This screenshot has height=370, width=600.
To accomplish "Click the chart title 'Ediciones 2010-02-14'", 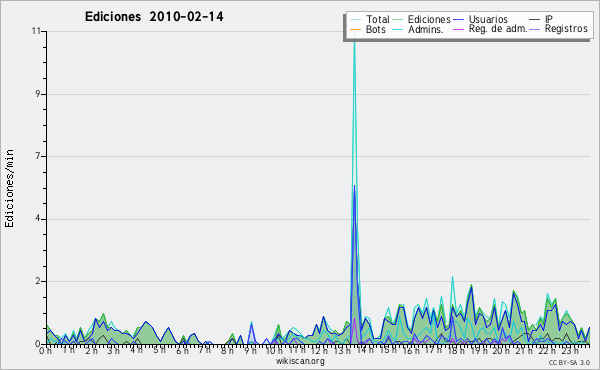I will pos(154,17).
